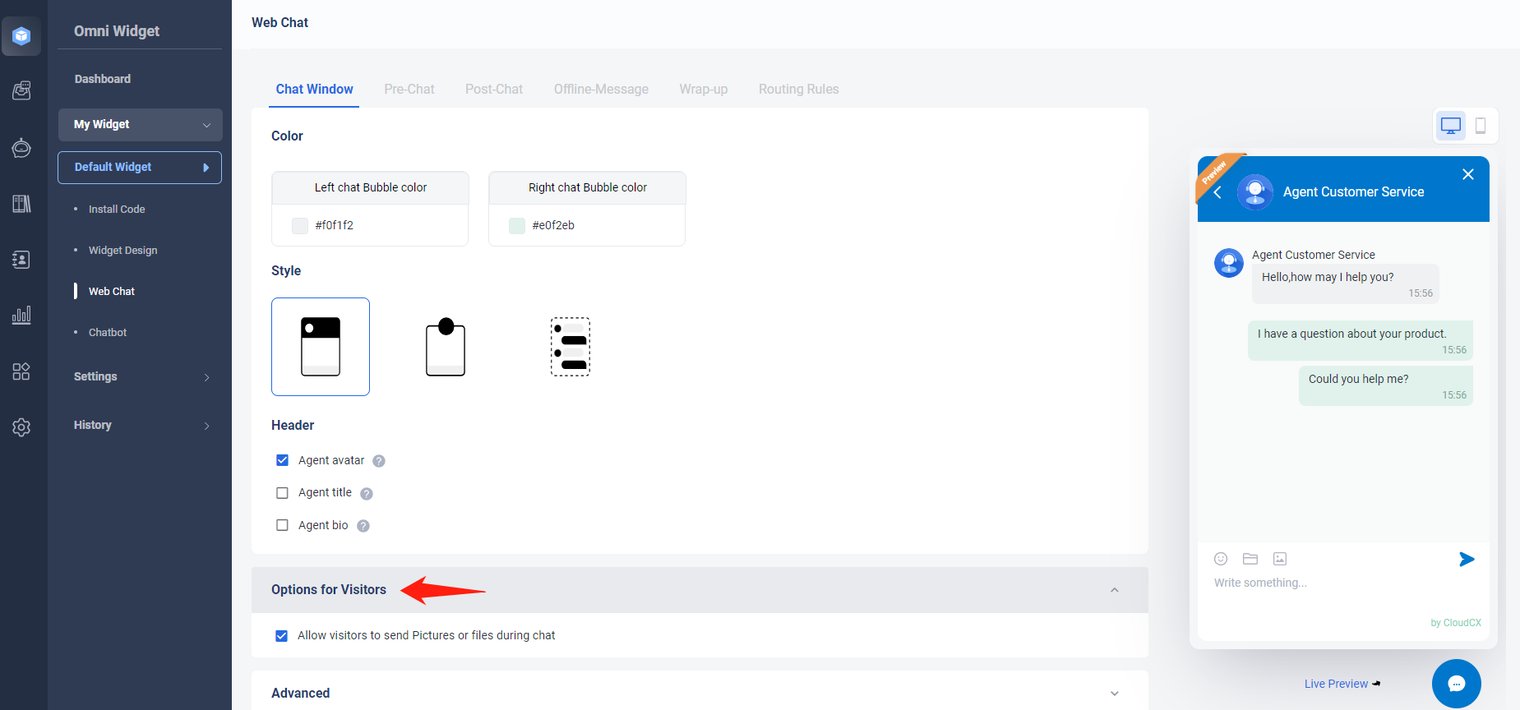Open the Live Preview link

(1336, 684)
